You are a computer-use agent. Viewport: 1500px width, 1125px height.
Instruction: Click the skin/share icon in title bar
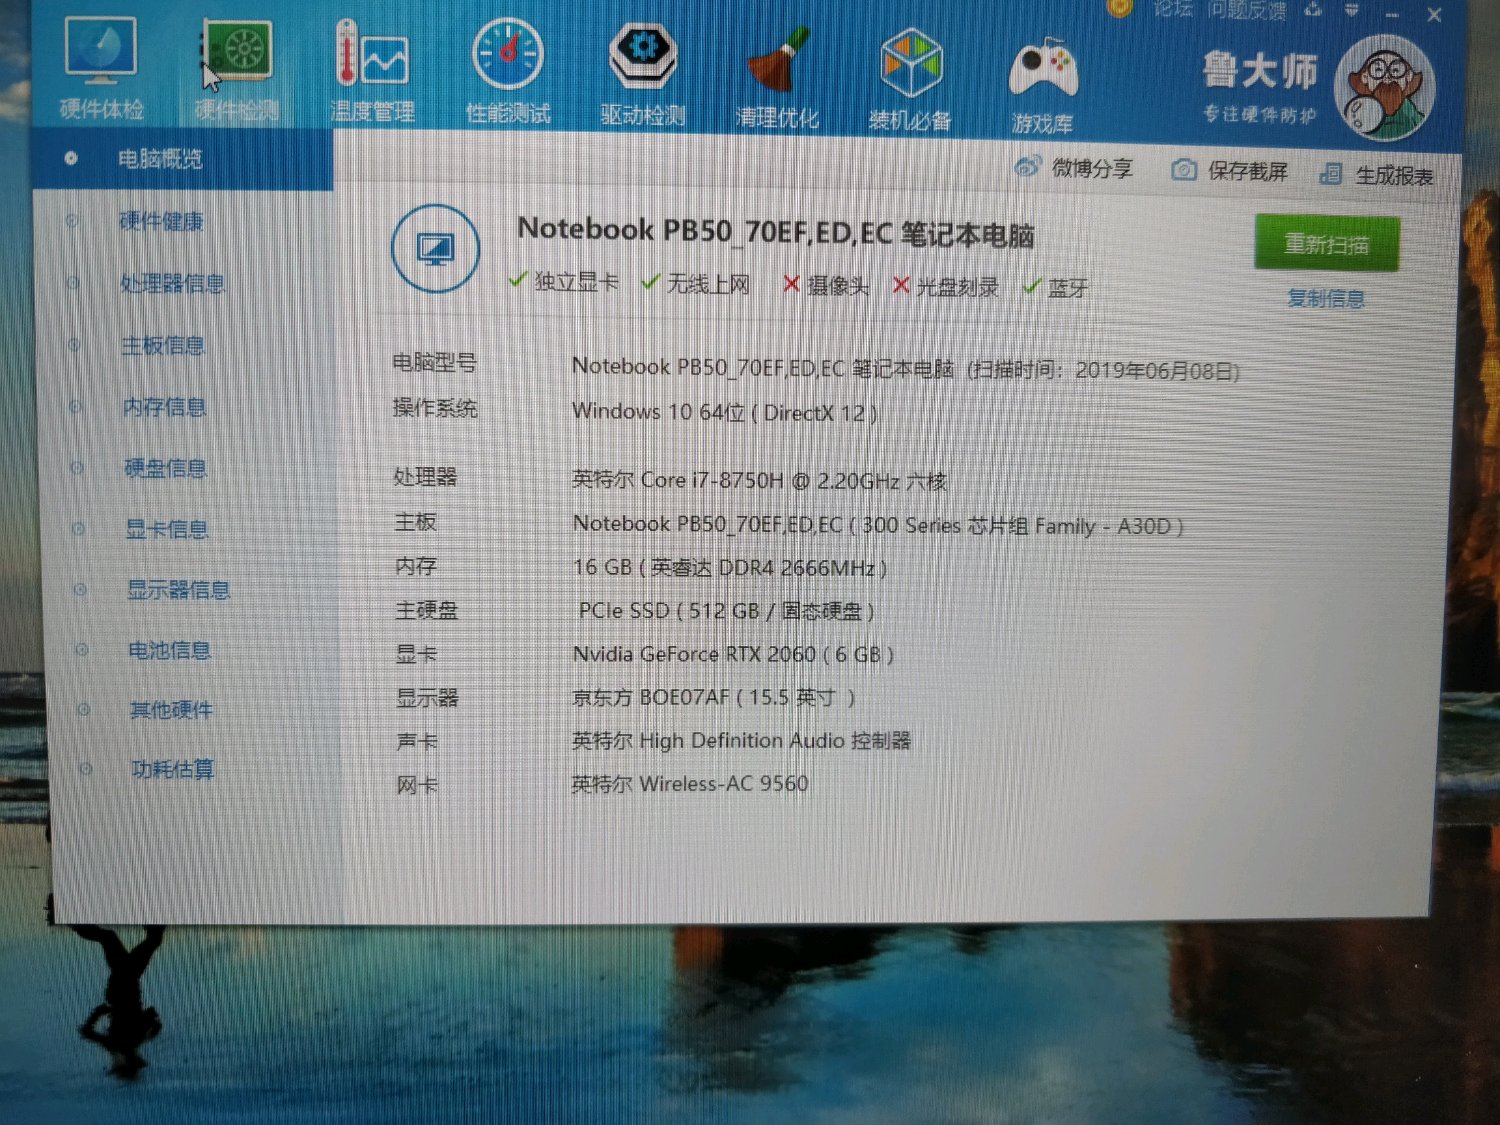(1313, 9)
